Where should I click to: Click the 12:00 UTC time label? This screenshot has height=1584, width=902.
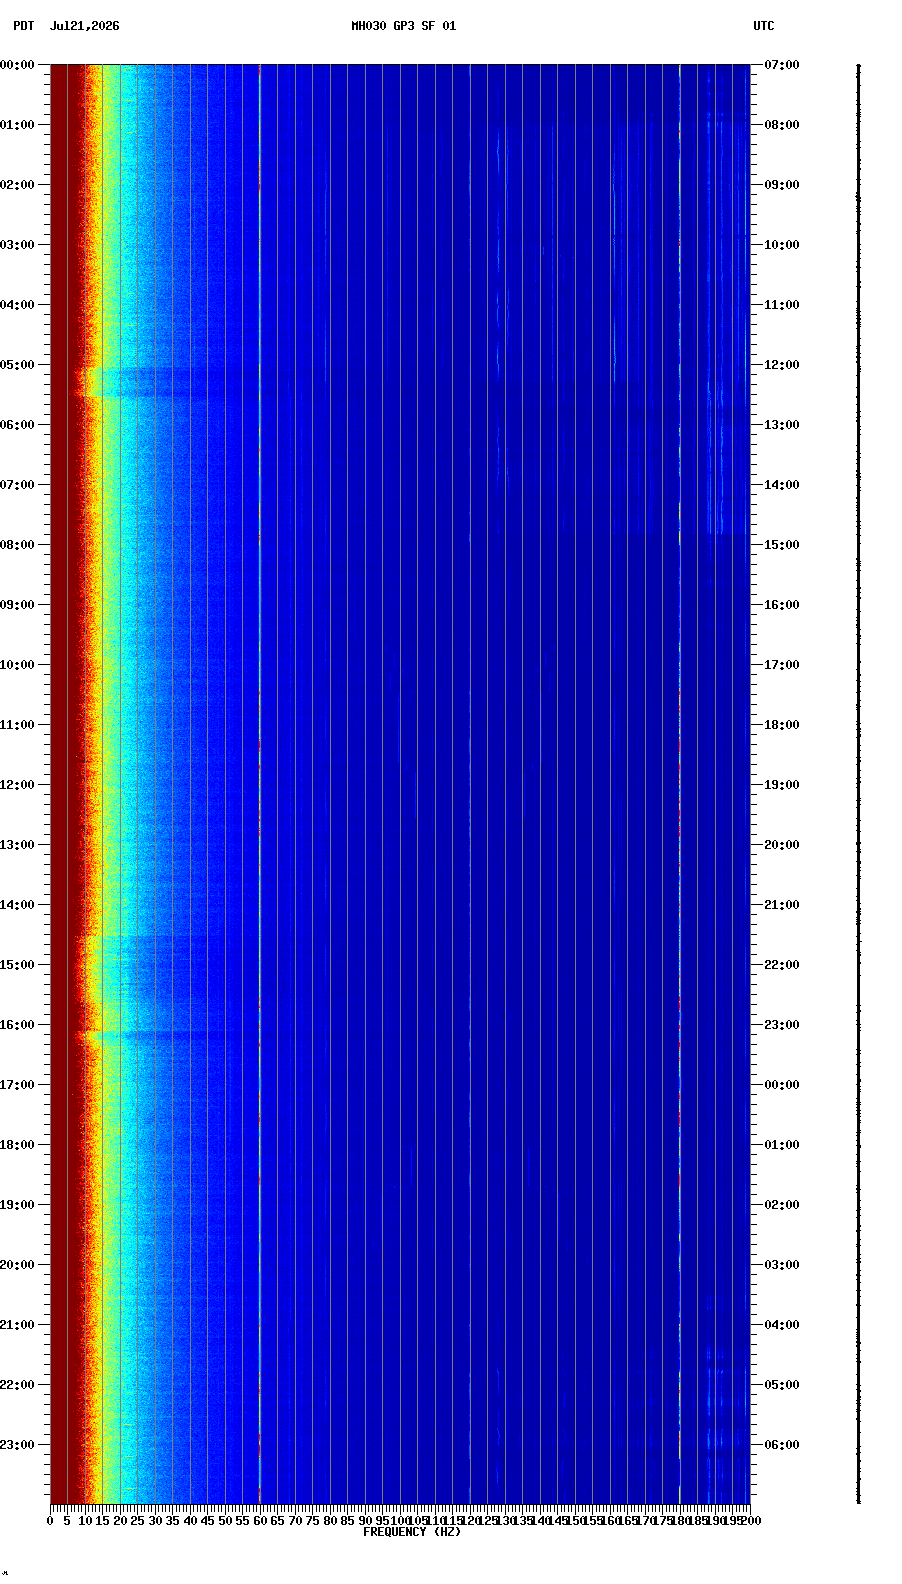pyautogui.click(x=782, y=365)
